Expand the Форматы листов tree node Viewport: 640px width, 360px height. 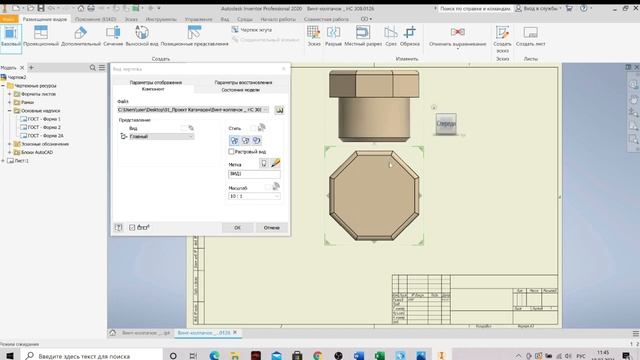(9, 94)
